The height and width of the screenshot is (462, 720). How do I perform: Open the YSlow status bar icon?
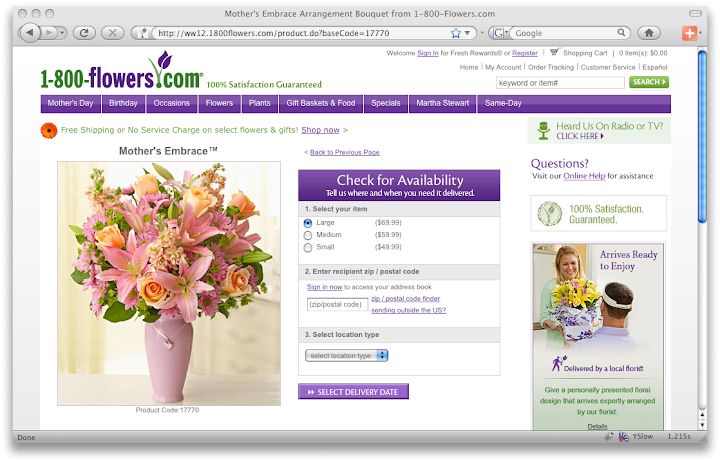623,437
